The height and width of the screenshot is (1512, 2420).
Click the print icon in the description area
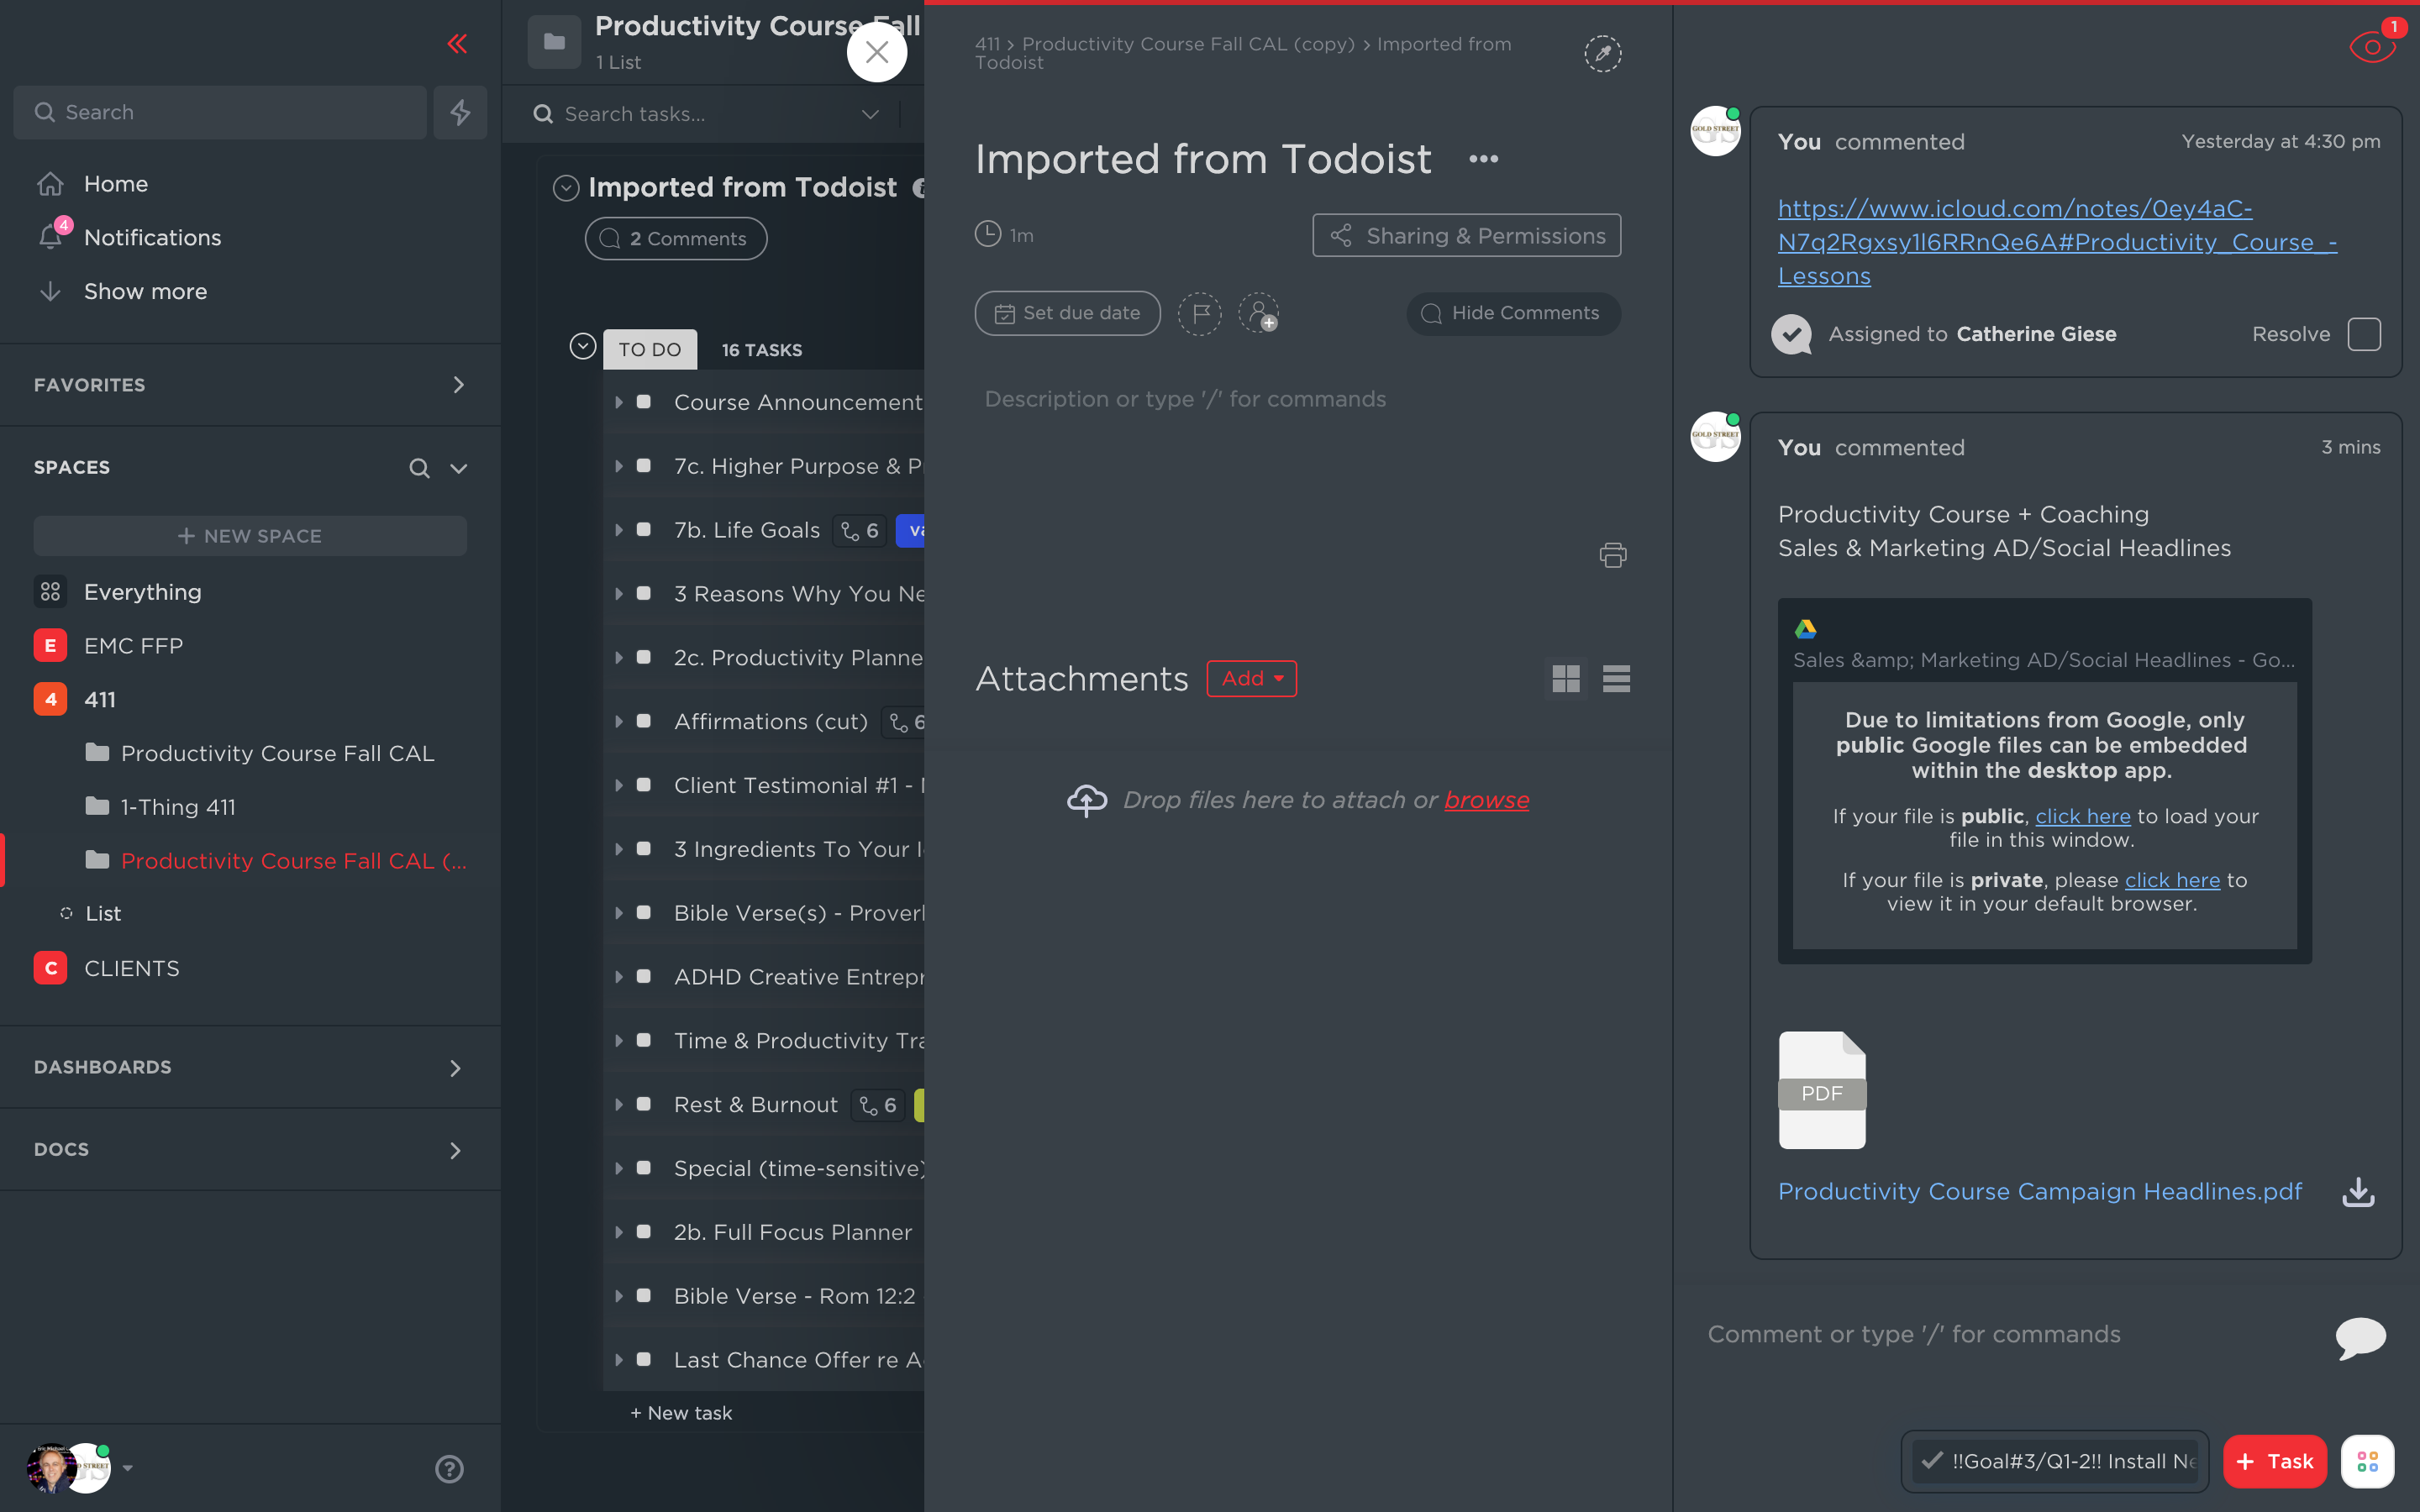(x=1612, y=555)
